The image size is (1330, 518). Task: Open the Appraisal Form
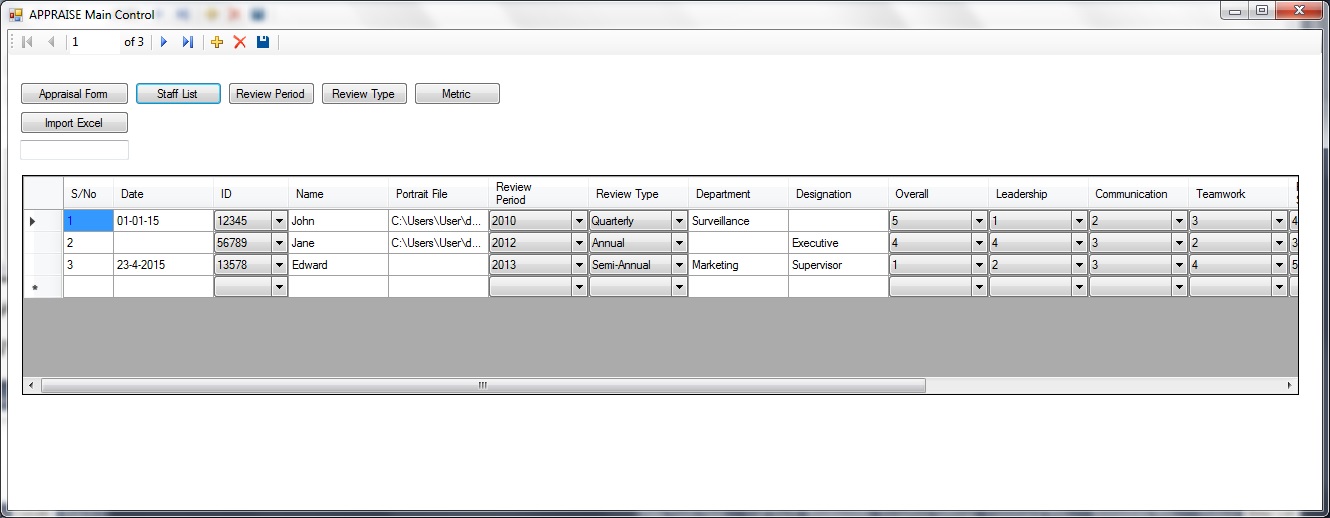click(x=74, y=94)
